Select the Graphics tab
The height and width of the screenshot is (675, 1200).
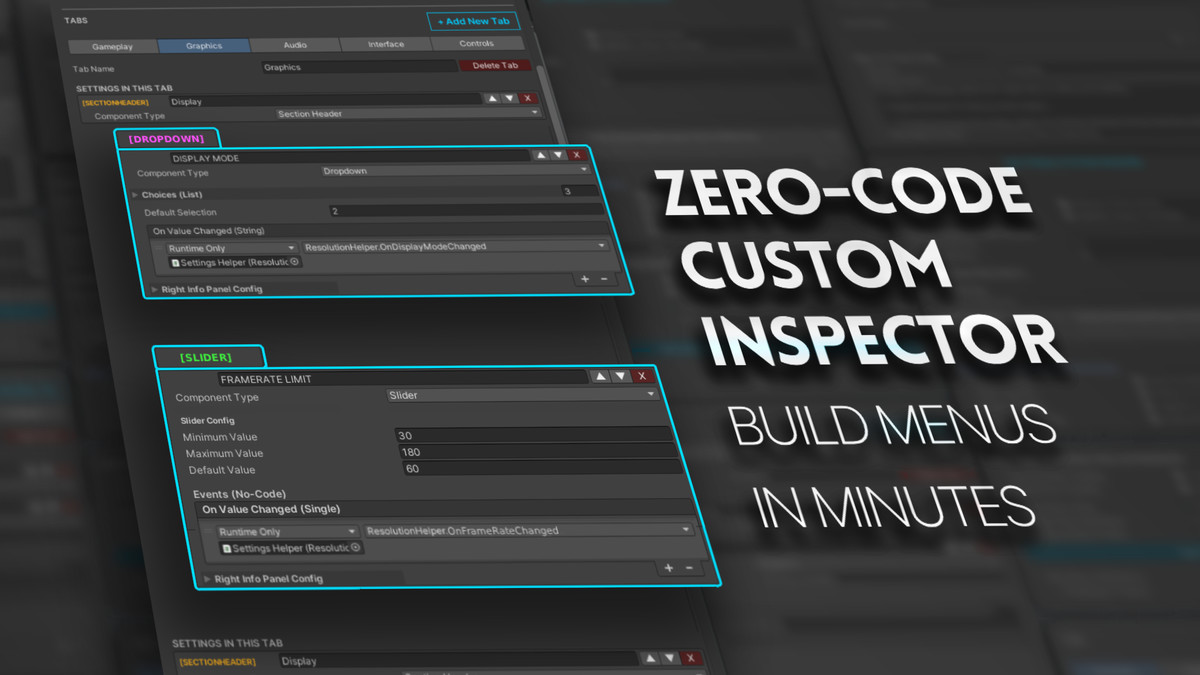tap(204, 46)
